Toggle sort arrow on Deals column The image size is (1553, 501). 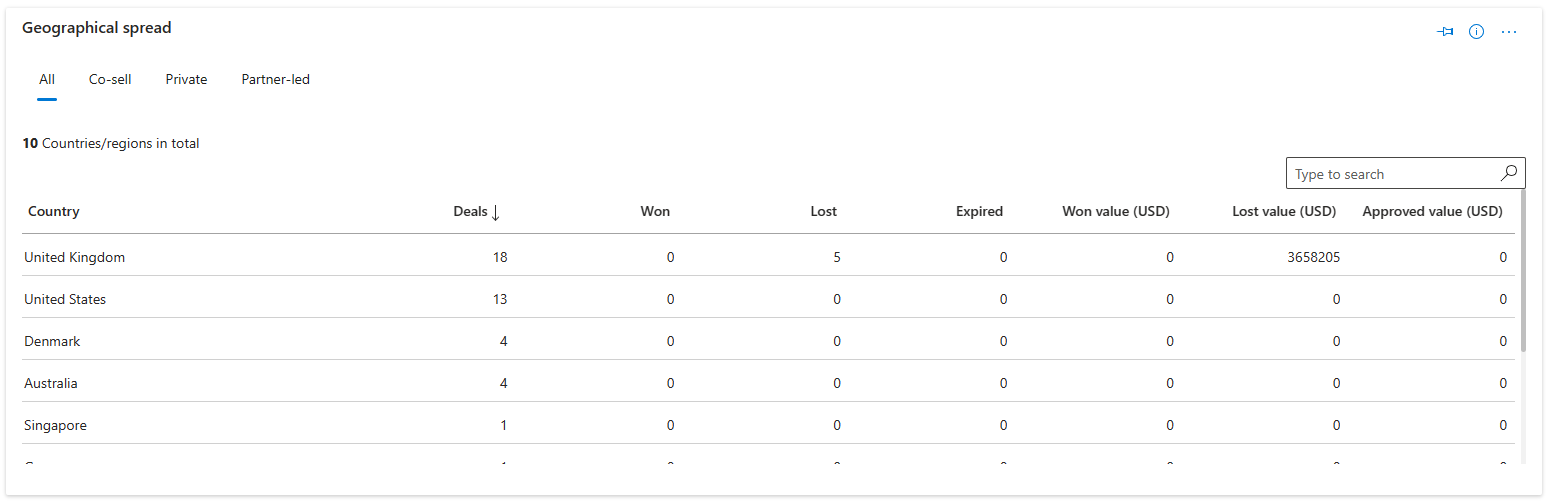496,212
